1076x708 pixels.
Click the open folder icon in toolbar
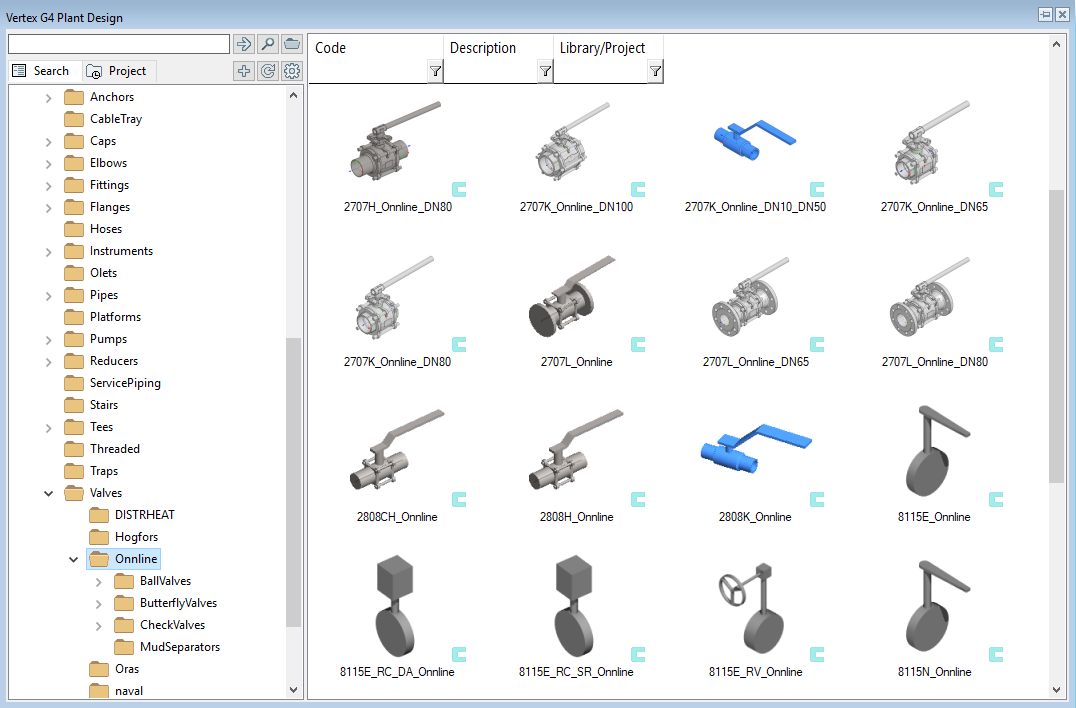(x=292, y=44)
